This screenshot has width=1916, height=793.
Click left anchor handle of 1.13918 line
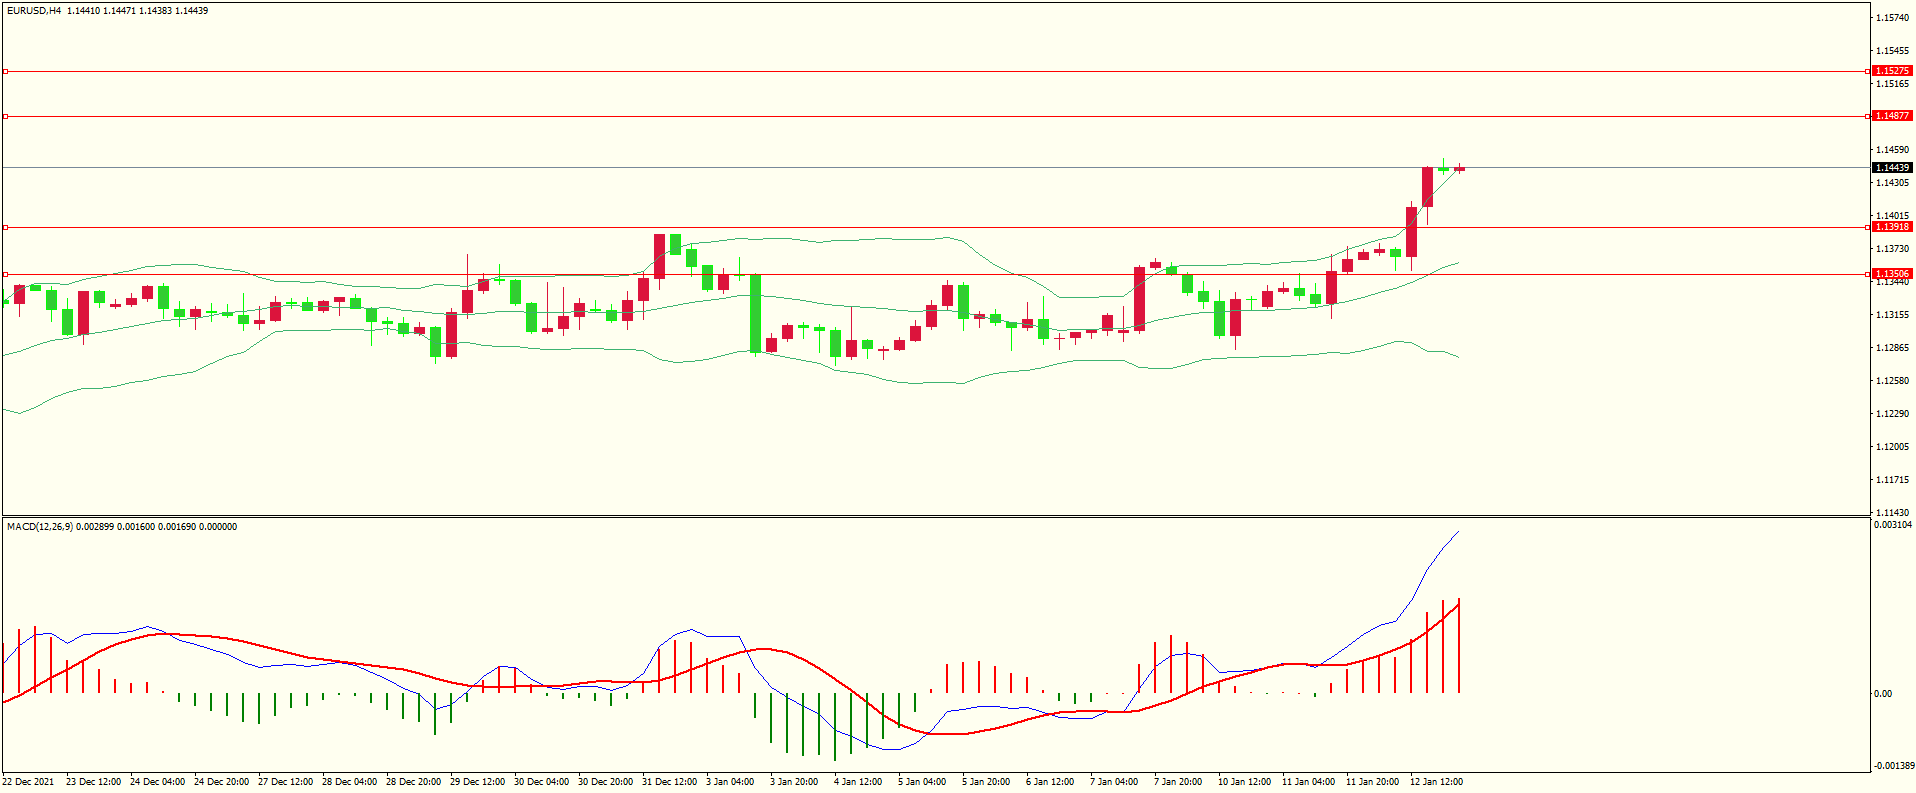(x=5, y=227)
